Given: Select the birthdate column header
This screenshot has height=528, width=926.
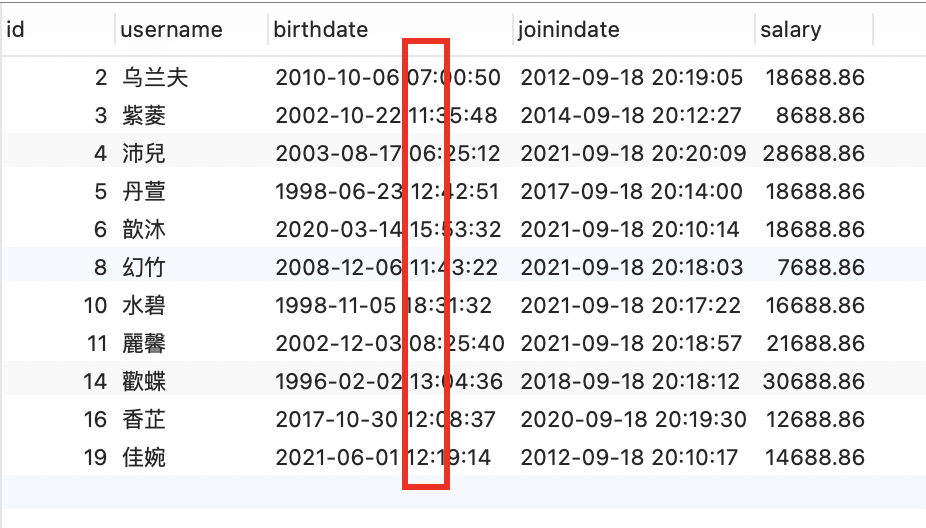Looking at the screenshot, I should click(321, 30).
